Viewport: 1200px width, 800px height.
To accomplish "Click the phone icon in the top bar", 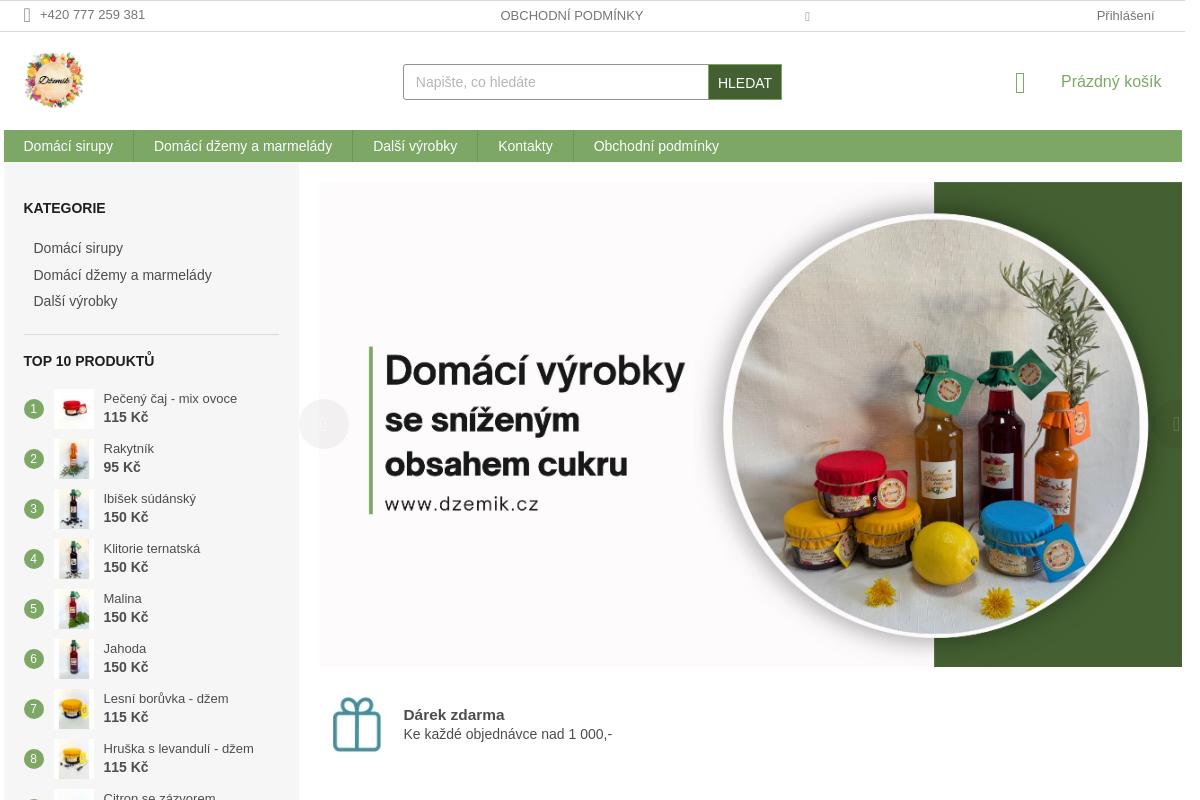I will 29,15.
